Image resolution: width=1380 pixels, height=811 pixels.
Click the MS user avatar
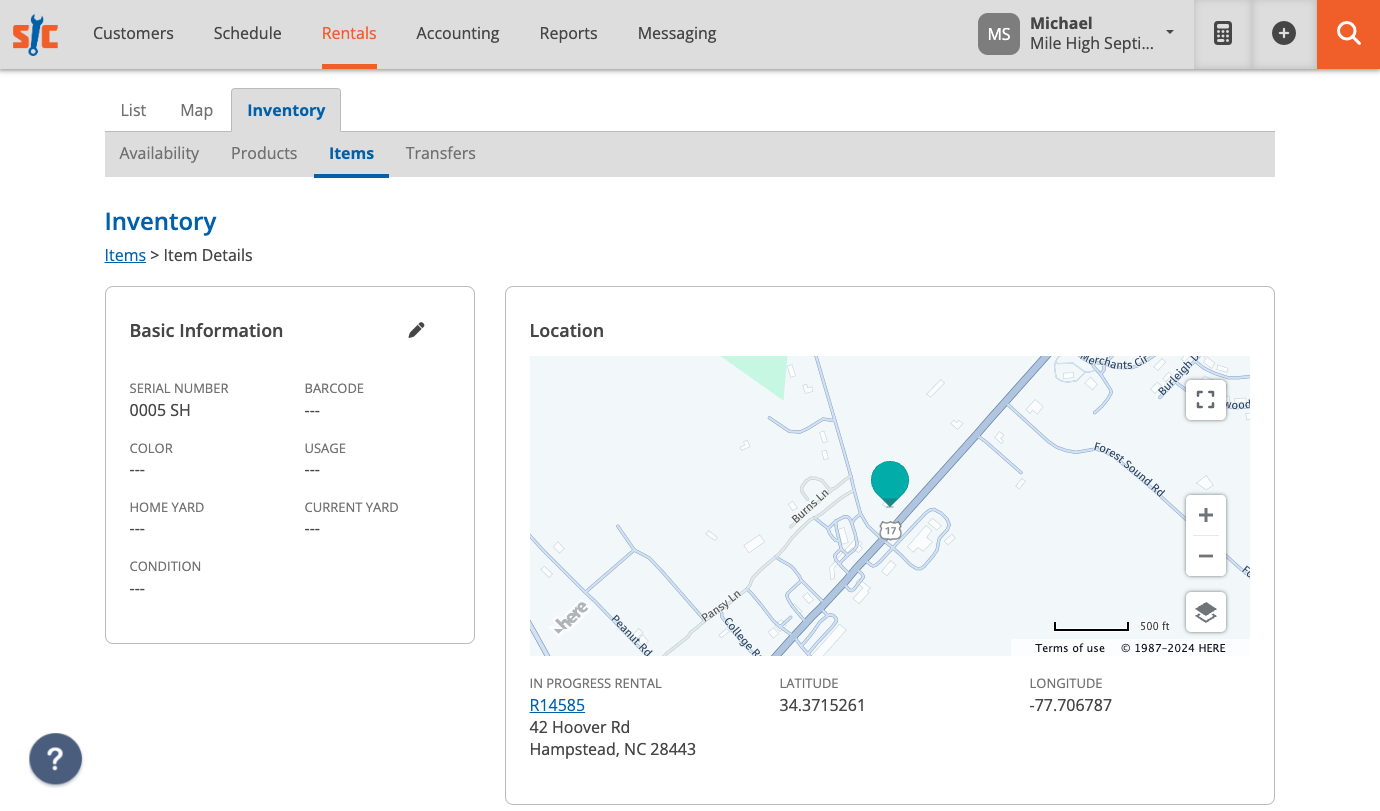[999, 34]
